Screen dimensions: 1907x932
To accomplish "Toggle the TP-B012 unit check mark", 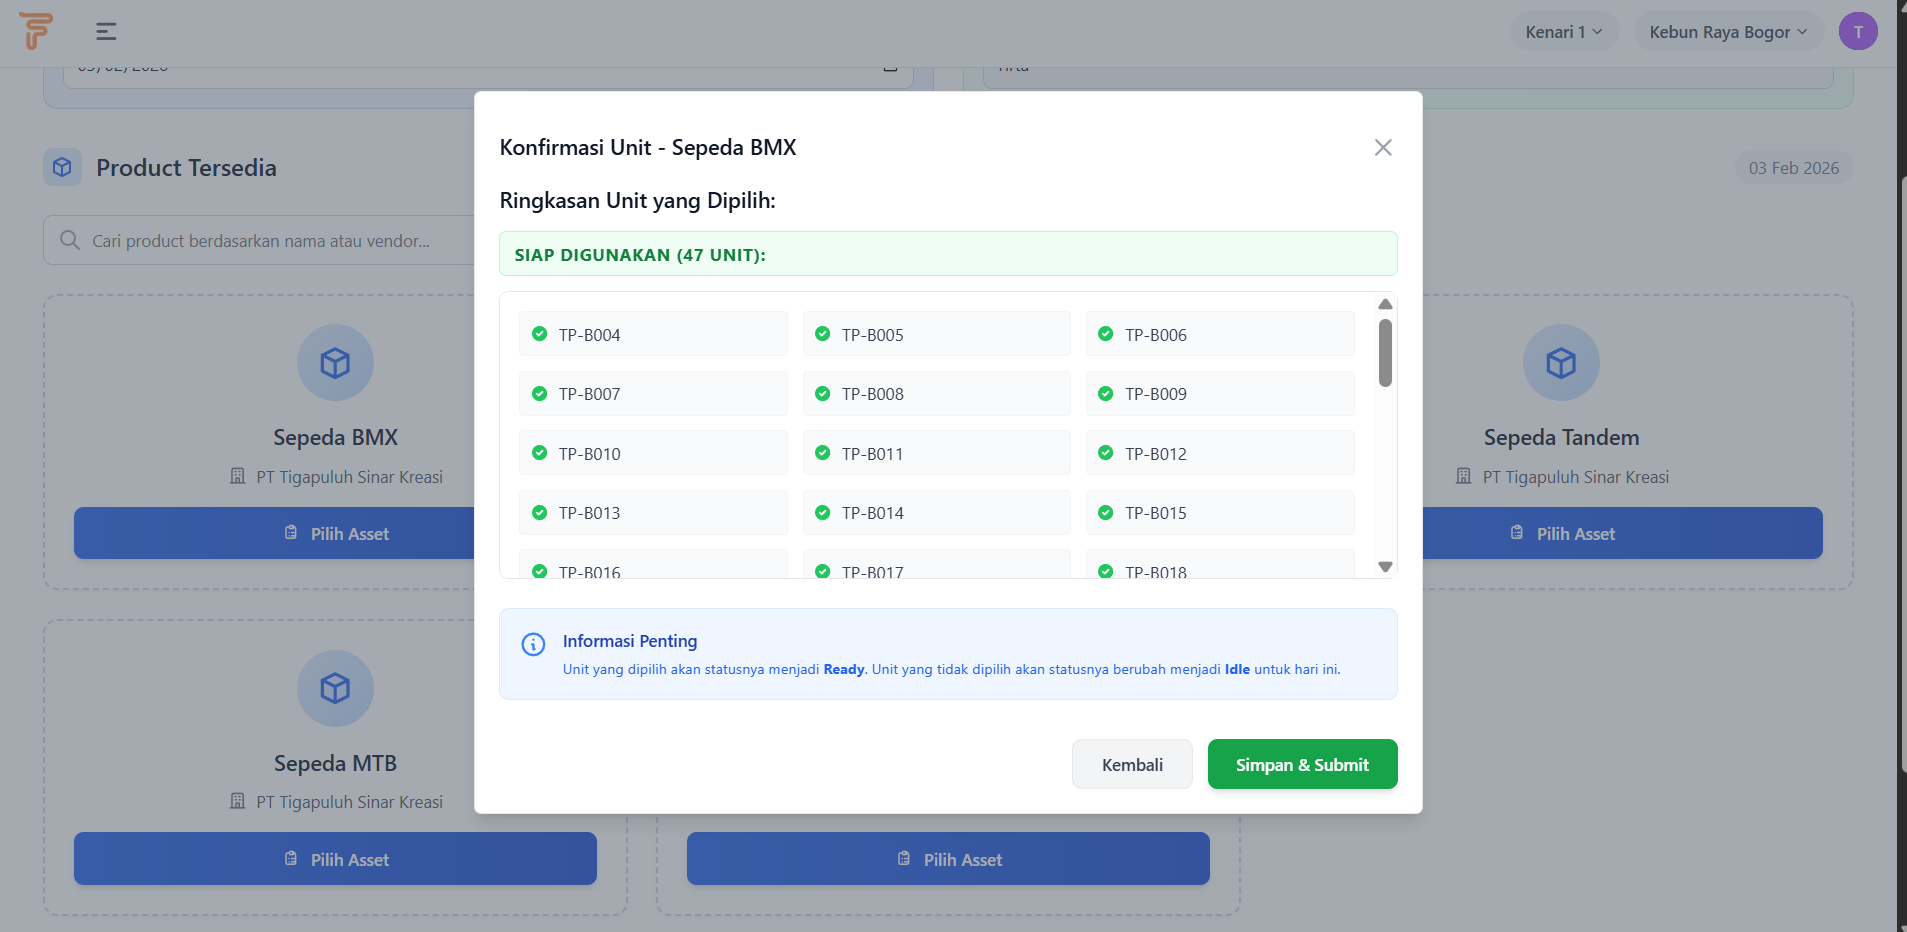I will [x=1106, y=453].
